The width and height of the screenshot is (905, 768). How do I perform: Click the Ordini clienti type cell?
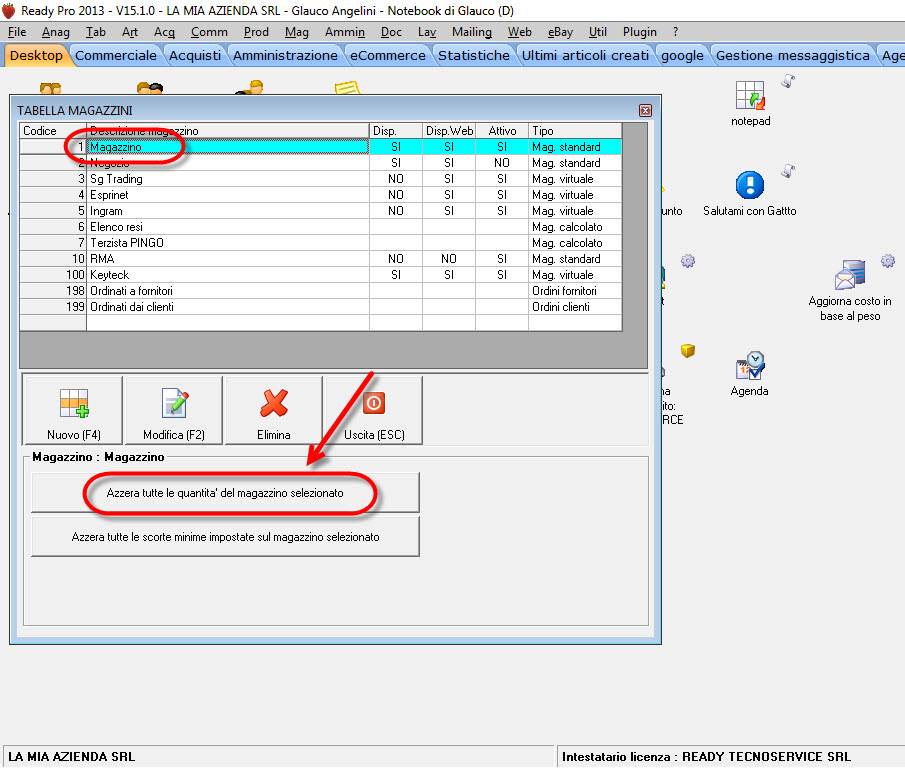575,307
